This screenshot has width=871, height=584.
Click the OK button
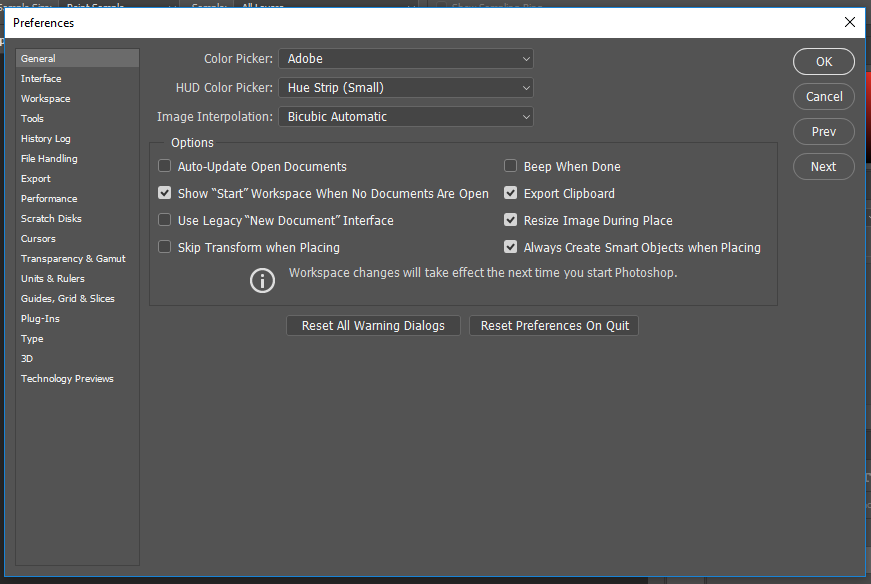tap(823, 62)
